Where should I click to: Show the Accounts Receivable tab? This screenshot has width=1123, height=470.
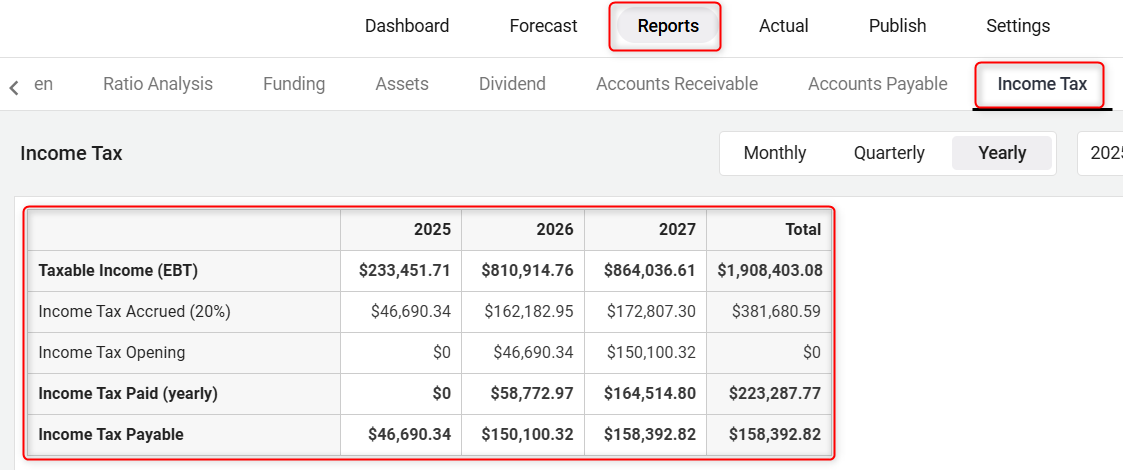[x=677, y=84]
